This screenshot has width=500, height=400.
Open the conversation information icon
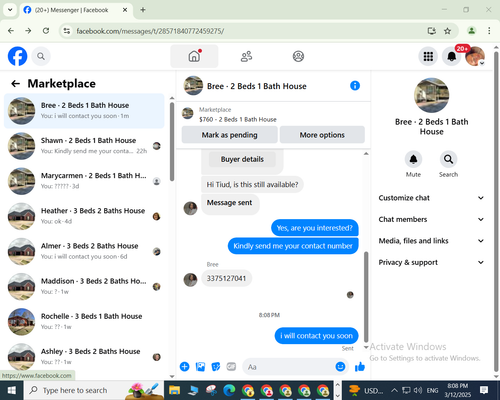tap(355, 86)
